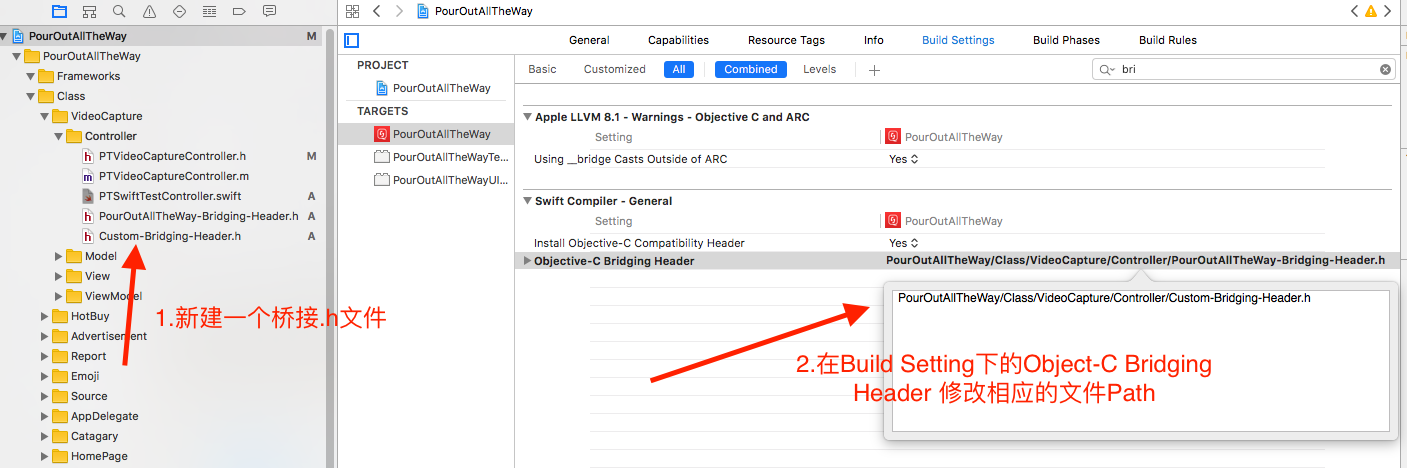Switch to the Build Phases tab
Image resolution: width=1407 pixels, height=468 pixels.
pos(1066,40)
